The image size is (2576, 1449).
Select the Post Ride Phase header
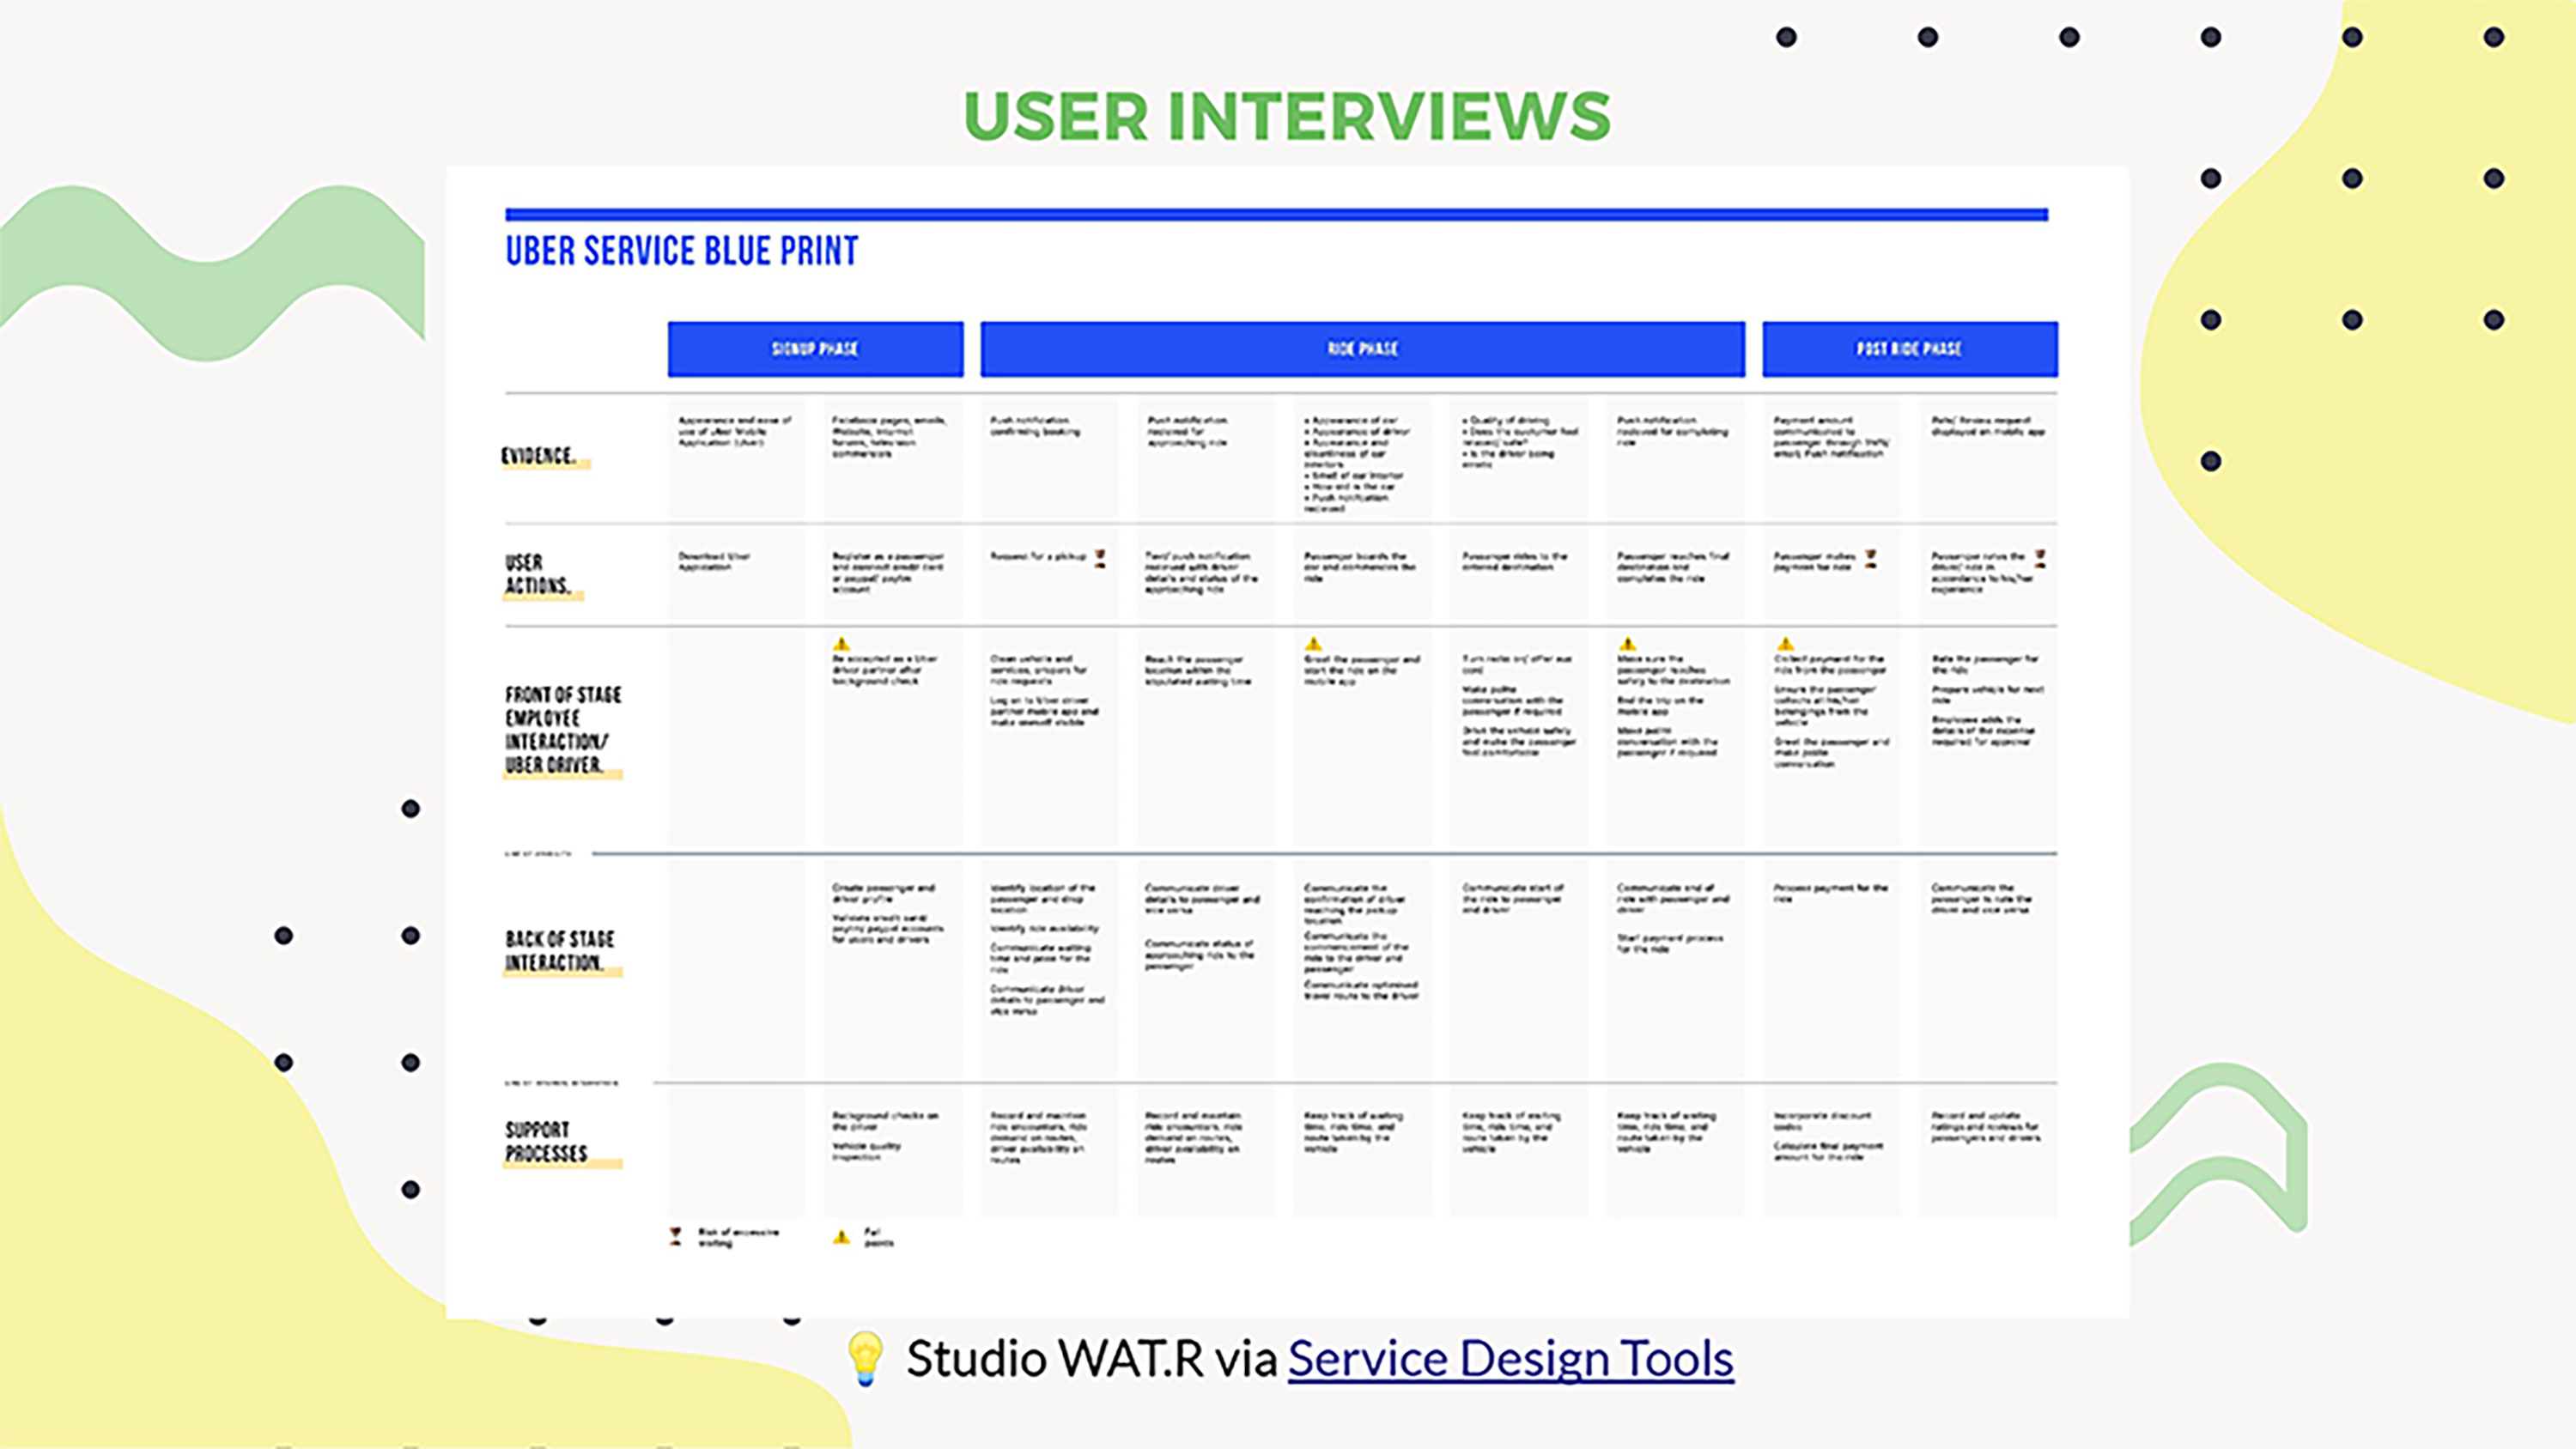[1909, 349]
